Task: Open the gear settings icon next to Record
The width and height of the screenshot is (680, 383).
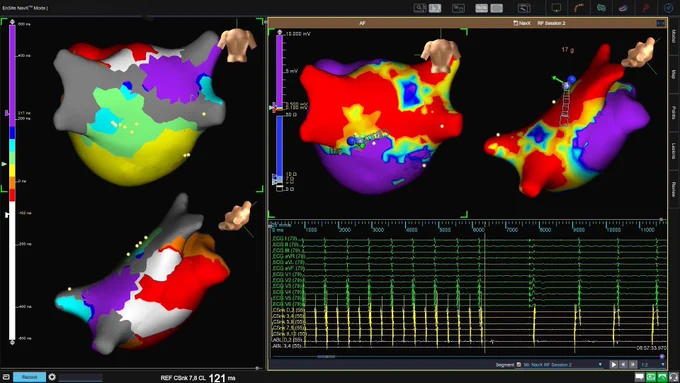Action: pos(52,377)
